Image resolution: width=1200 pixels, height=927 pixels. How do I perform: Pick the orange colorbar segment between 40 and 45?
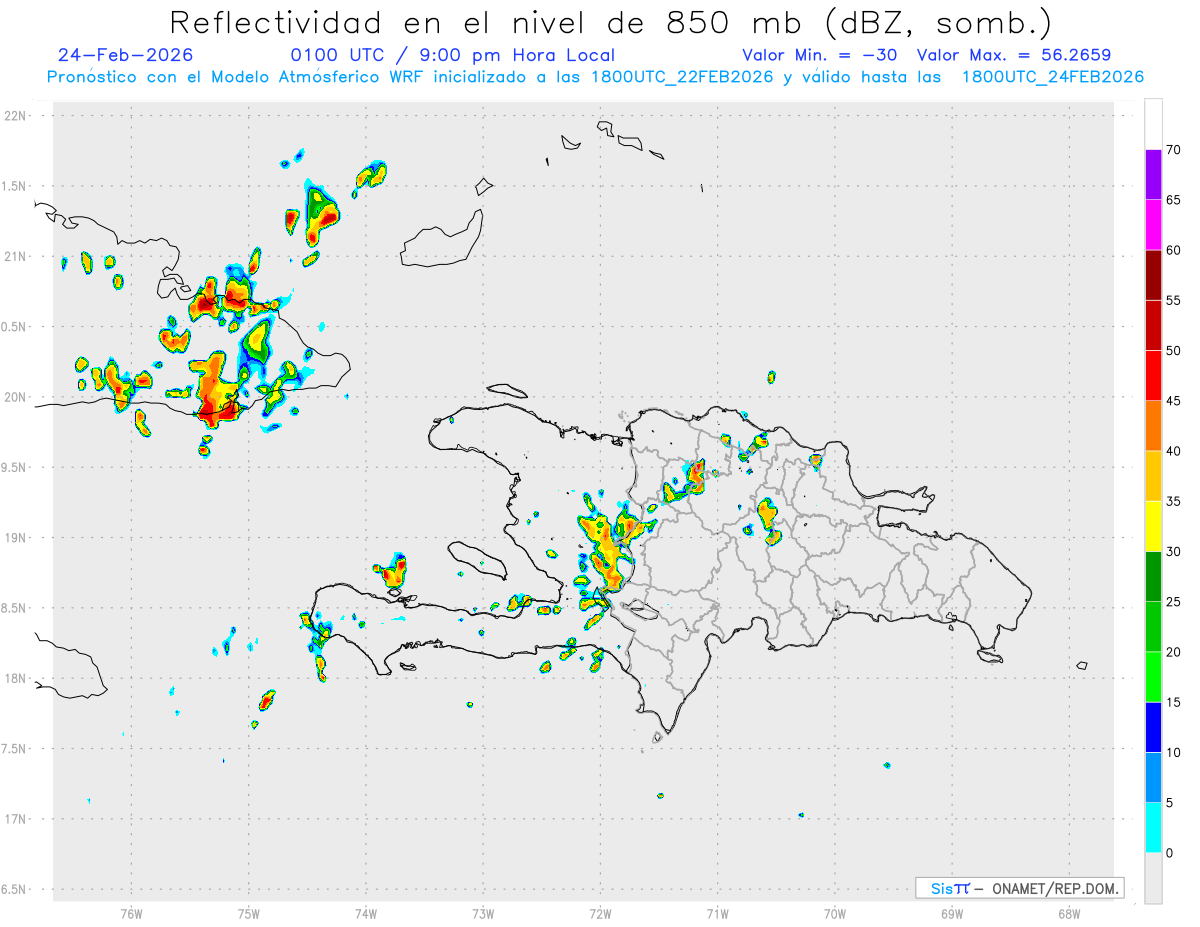[x=1153, y=425]
